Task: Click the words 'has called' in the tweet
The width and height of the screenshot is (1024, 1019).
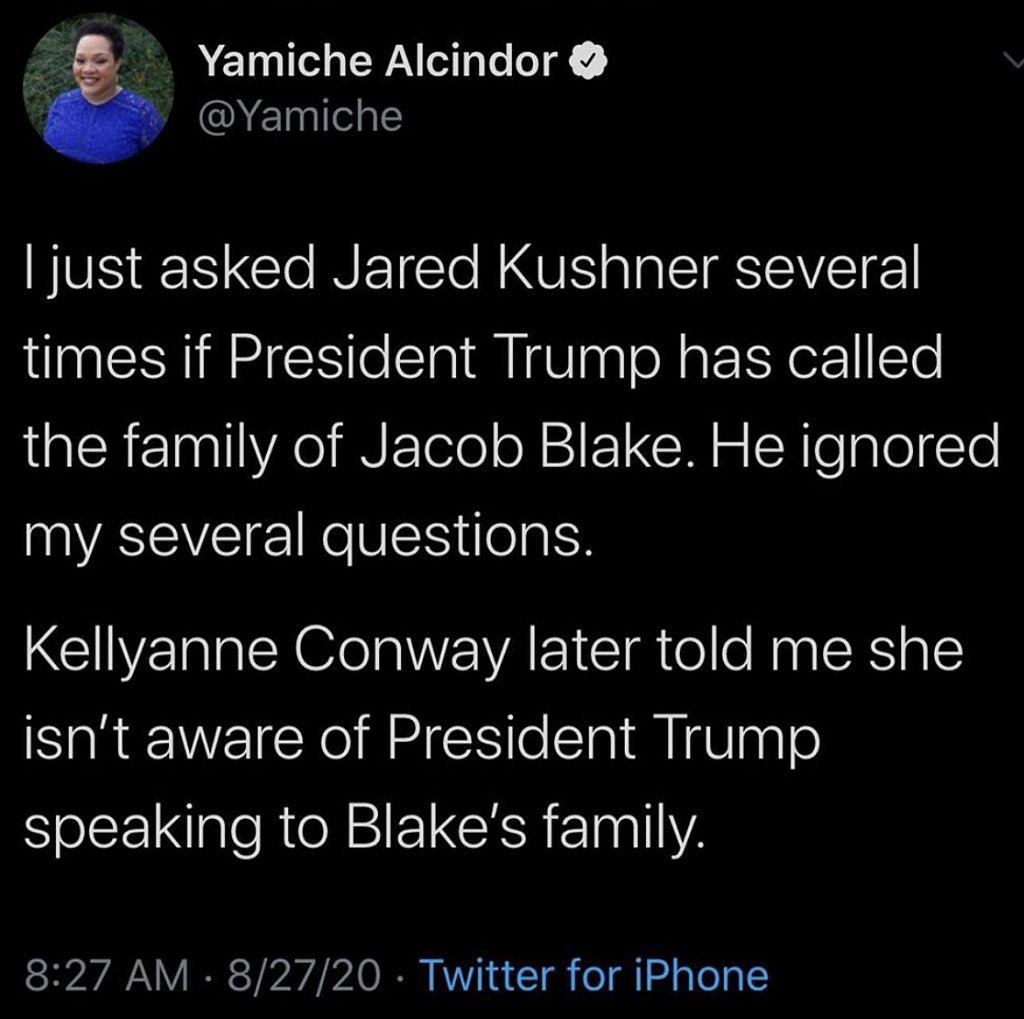Action: [x=821, y=361]
